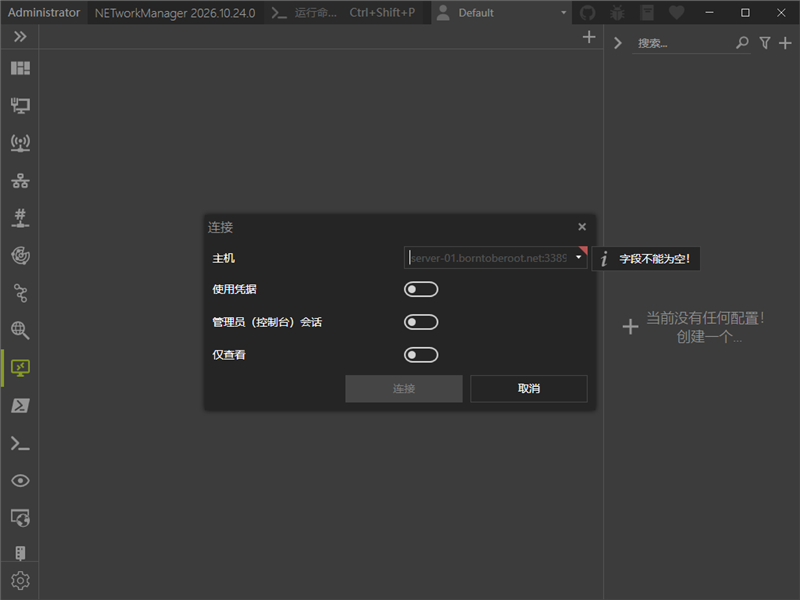This screenshot has width=800, height=600.
Task: Open the Dashboard view icon
Action: coord(20,68)
